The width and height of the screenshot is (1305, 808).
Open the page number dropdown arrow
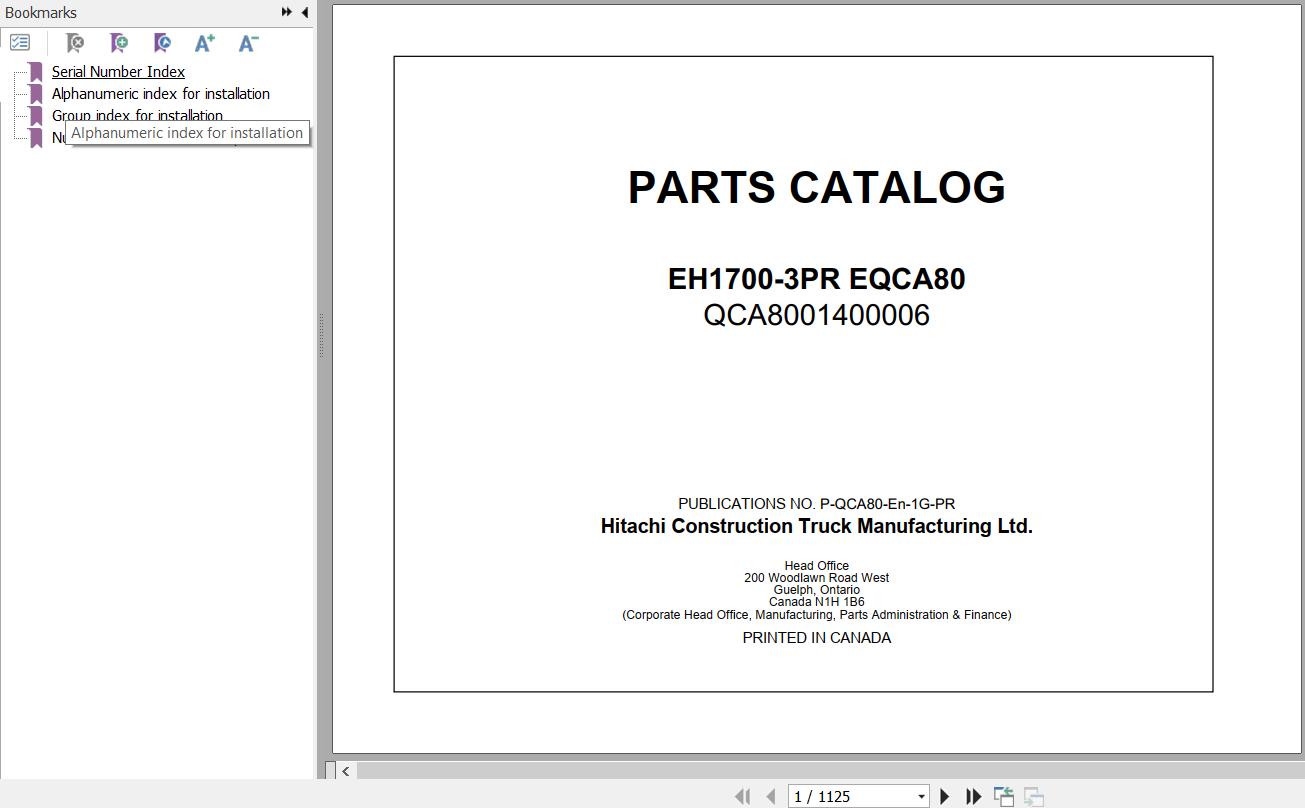921,797
